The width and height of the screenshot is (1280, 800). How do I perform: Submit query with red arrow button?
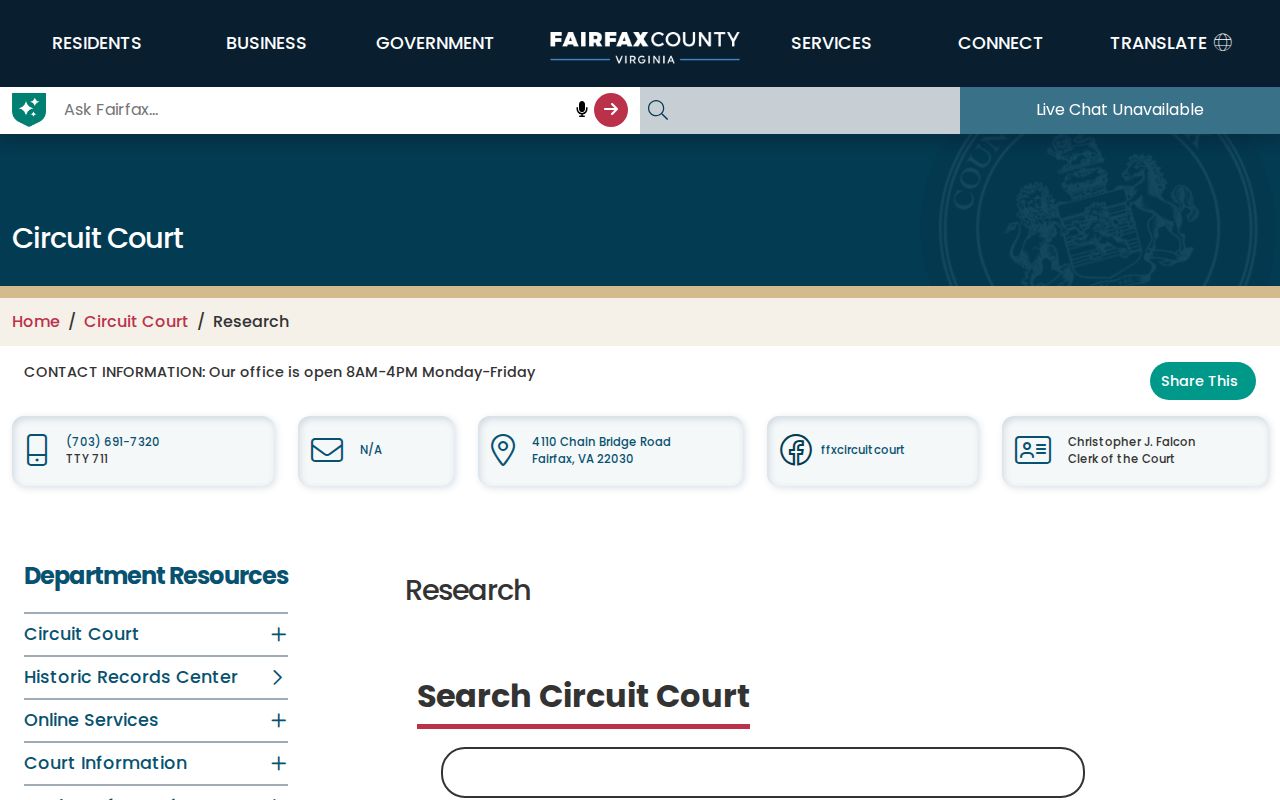click(611, 109)
